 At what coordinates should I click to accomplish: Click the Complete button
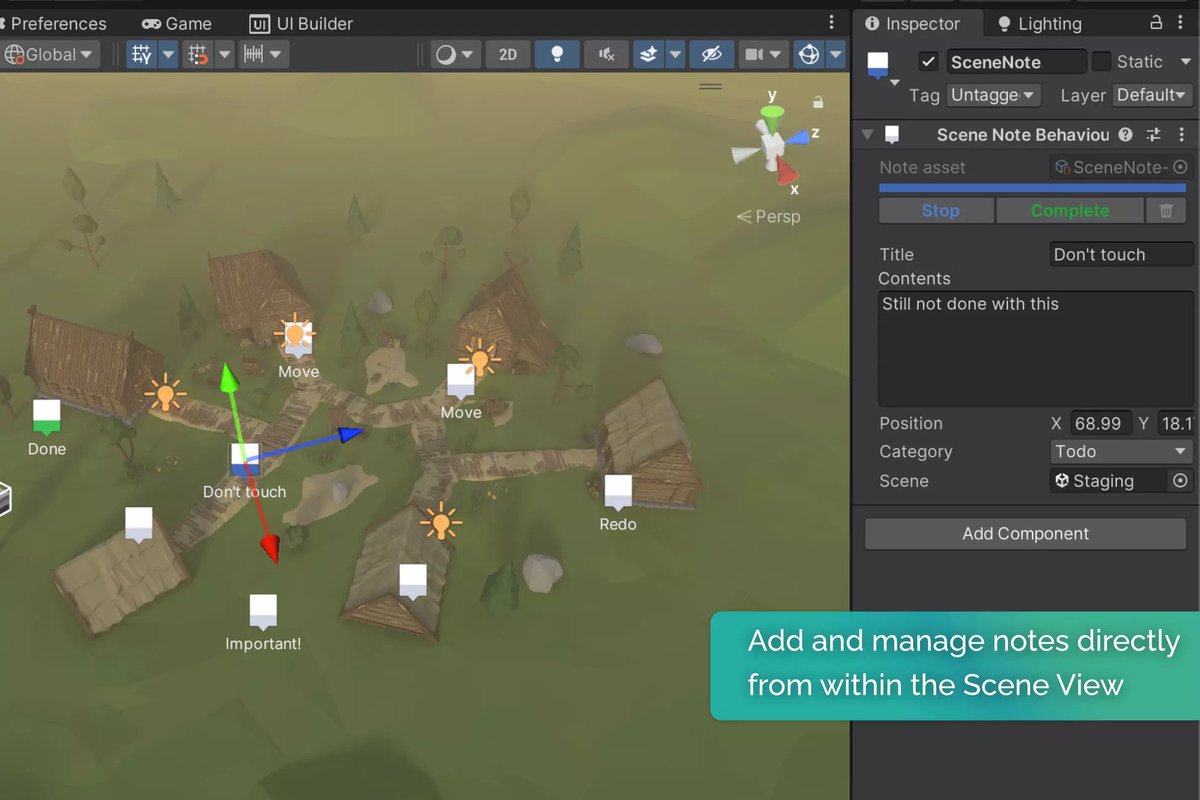pos(1070,210)
